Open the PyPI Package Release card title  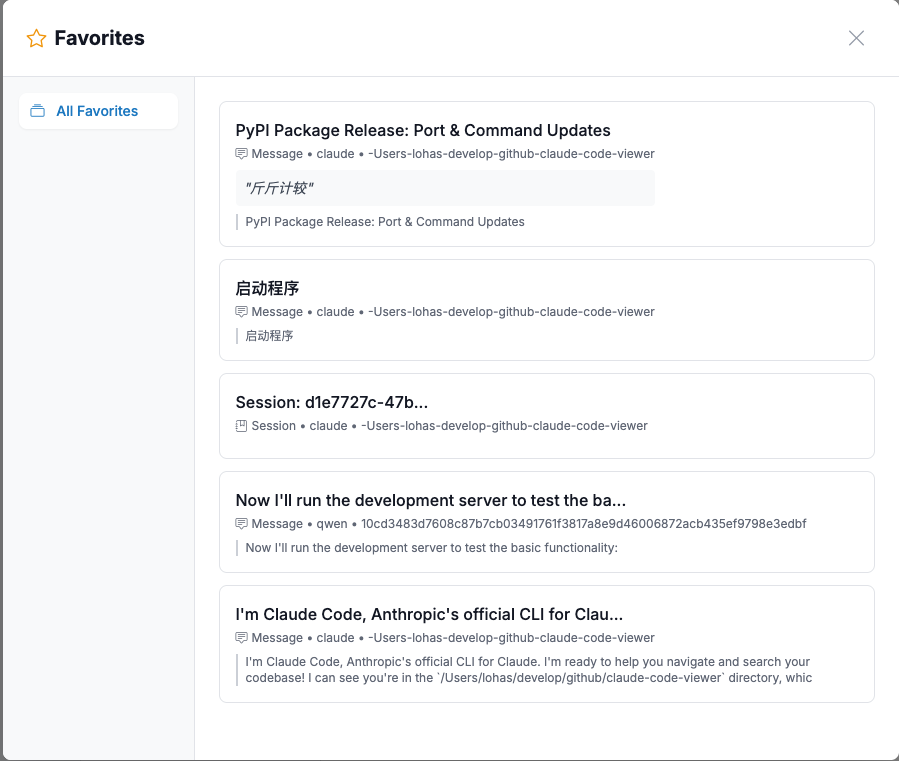tap(423, 130)
